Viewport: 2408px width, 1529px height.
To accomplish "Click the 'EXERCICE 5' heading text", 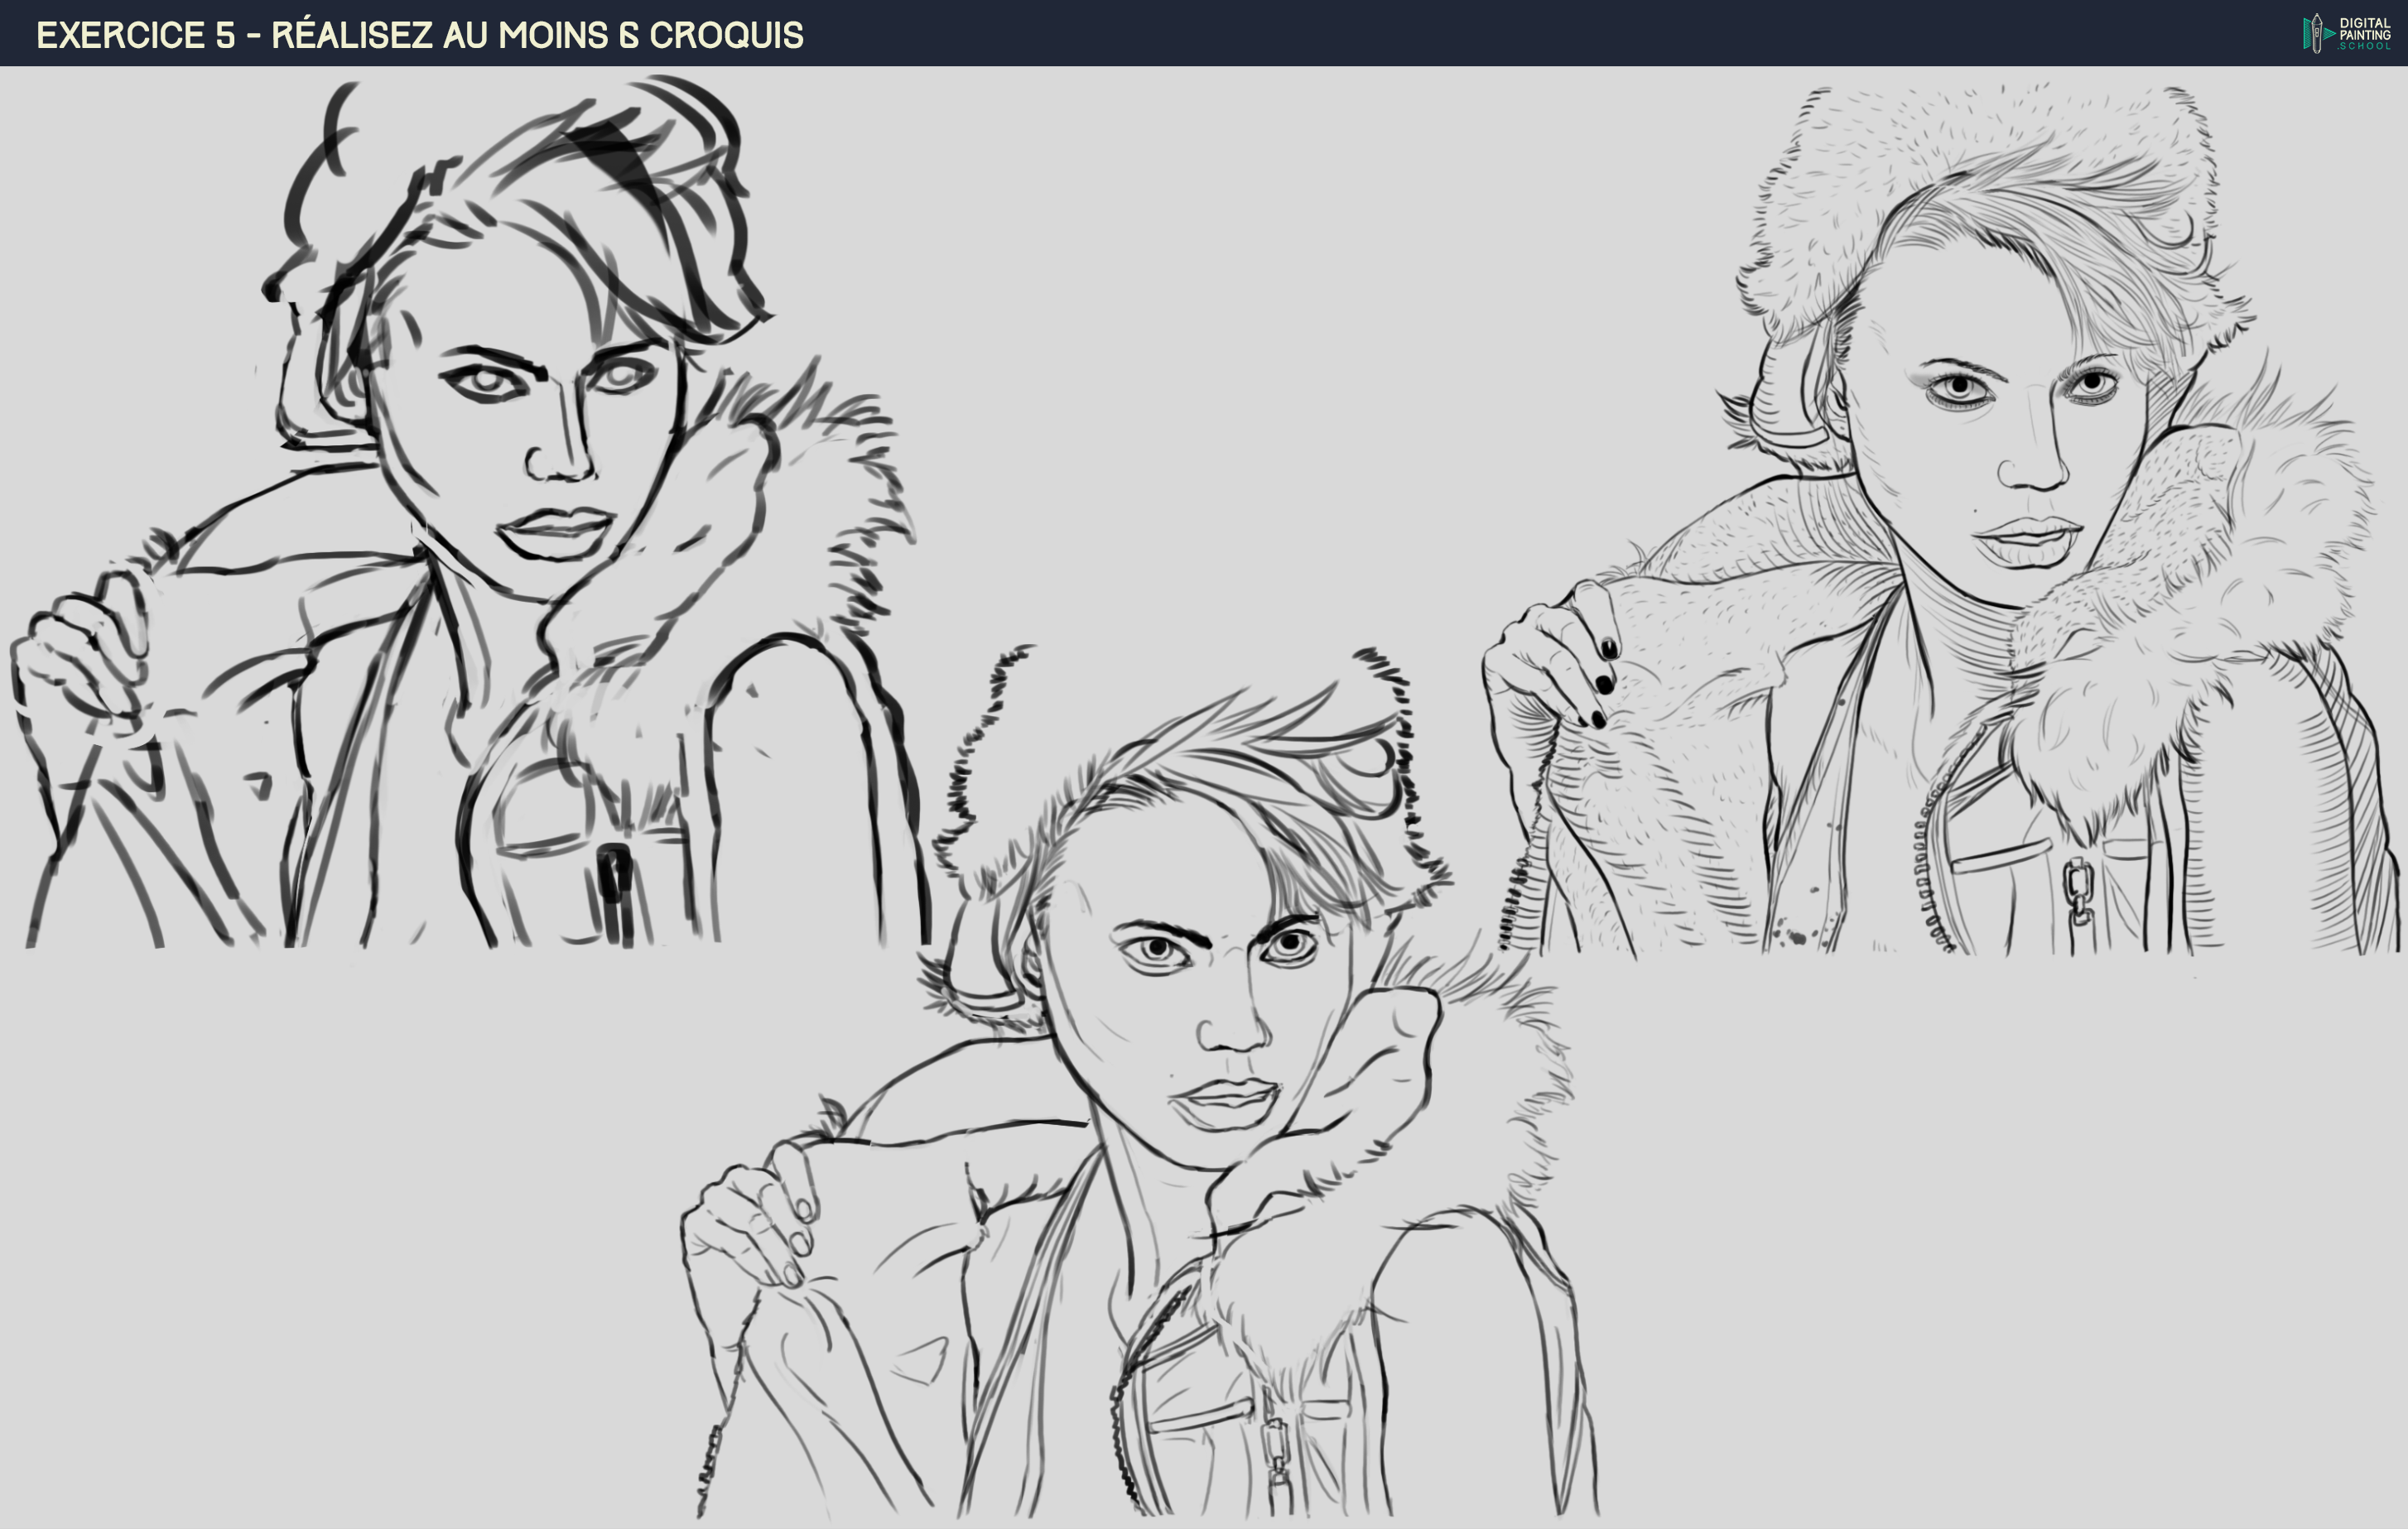I will pyautogui.click(x=135, y=35).
